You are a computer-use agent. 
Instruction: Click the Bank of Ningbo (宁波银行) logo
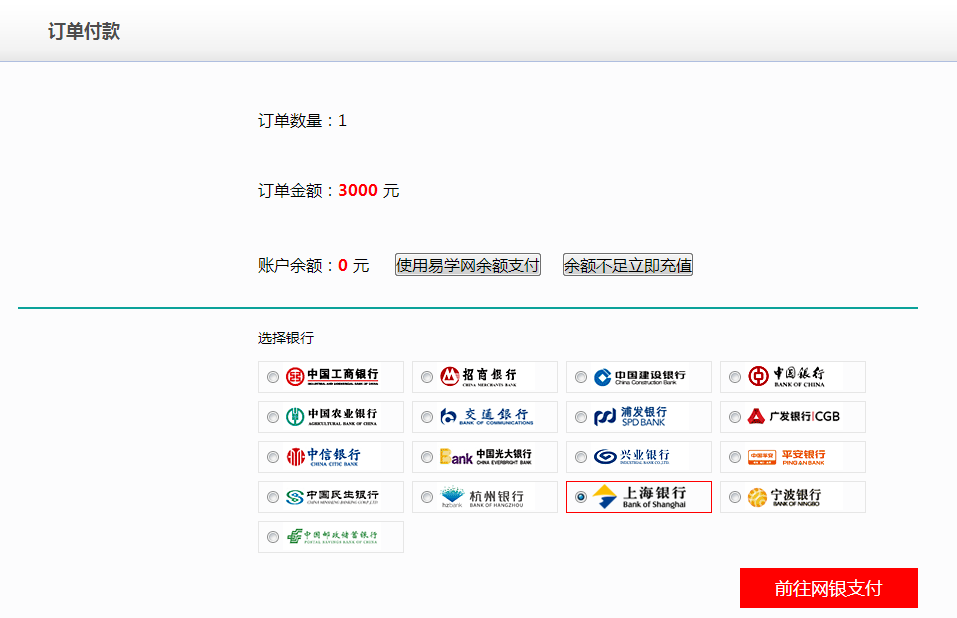pyautogui.click(x=785, y=497)
